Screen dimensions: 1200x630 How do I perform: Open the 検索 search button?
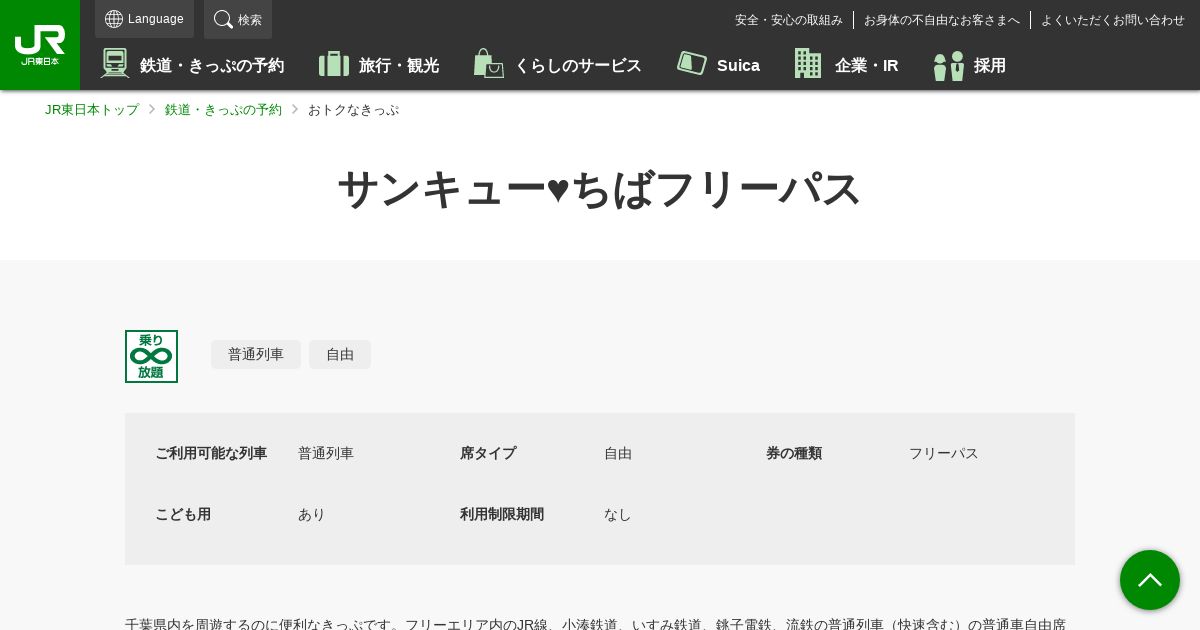click(238, 19)
